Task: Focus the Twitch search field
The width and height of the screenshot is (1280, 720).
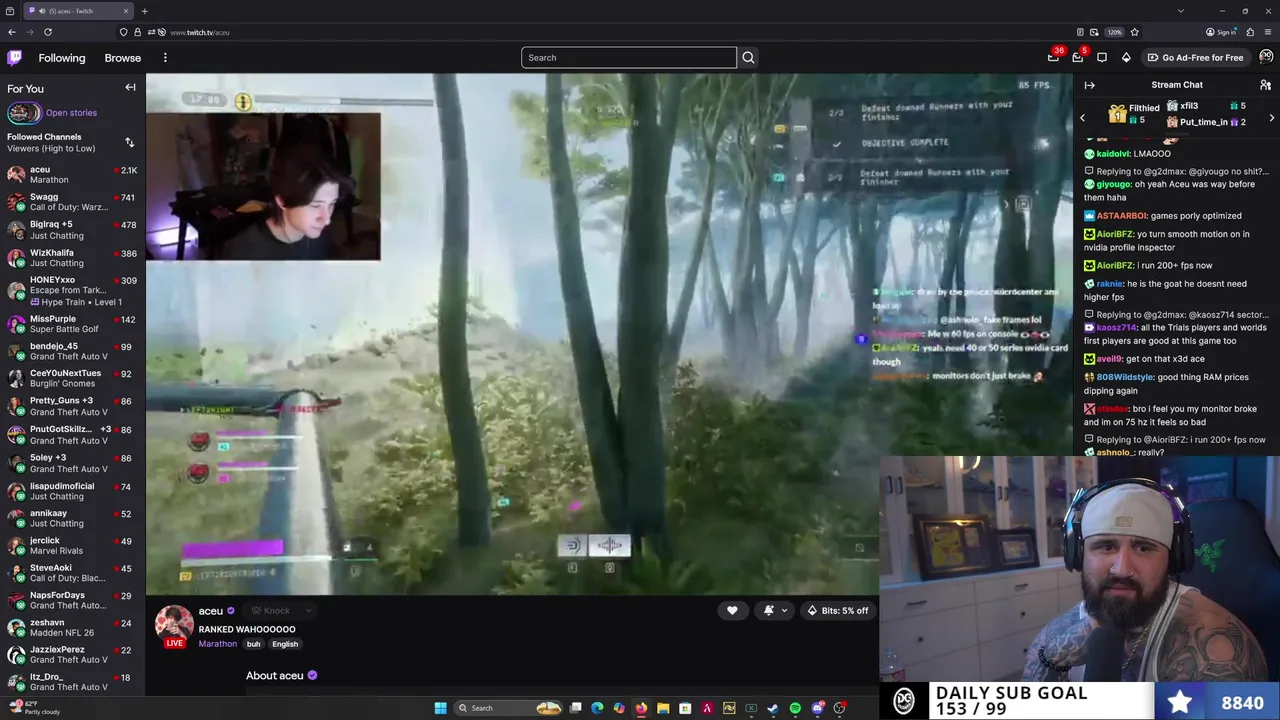Action: tap(628, 58)
